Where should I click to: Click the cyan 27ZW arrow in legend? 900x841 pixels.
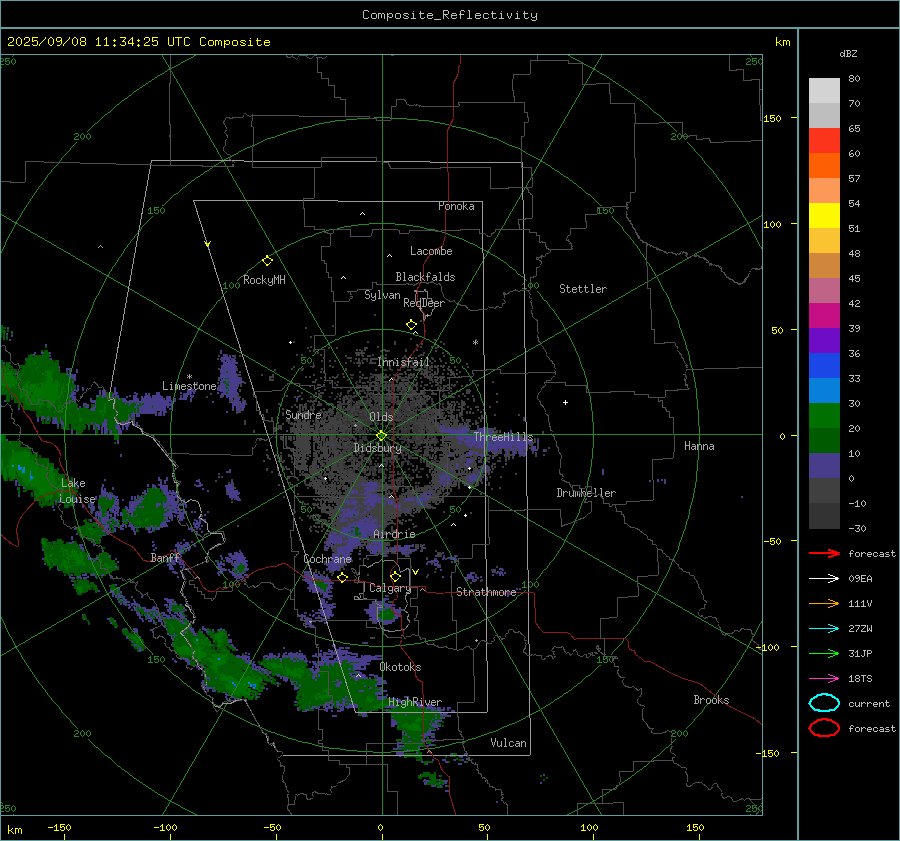pyautogui.click(x=824, y=628)
